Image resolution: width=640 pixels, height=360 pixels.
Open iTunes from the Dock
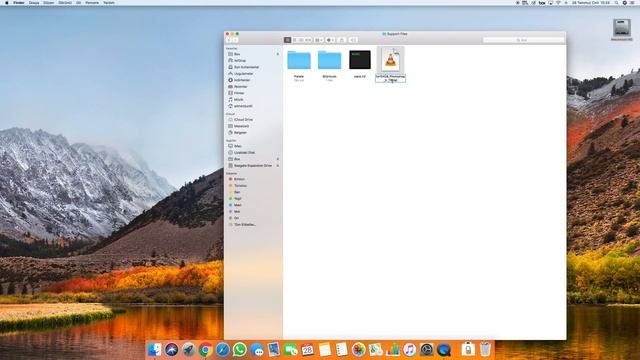pyautogui.click(x=409, y=349)
